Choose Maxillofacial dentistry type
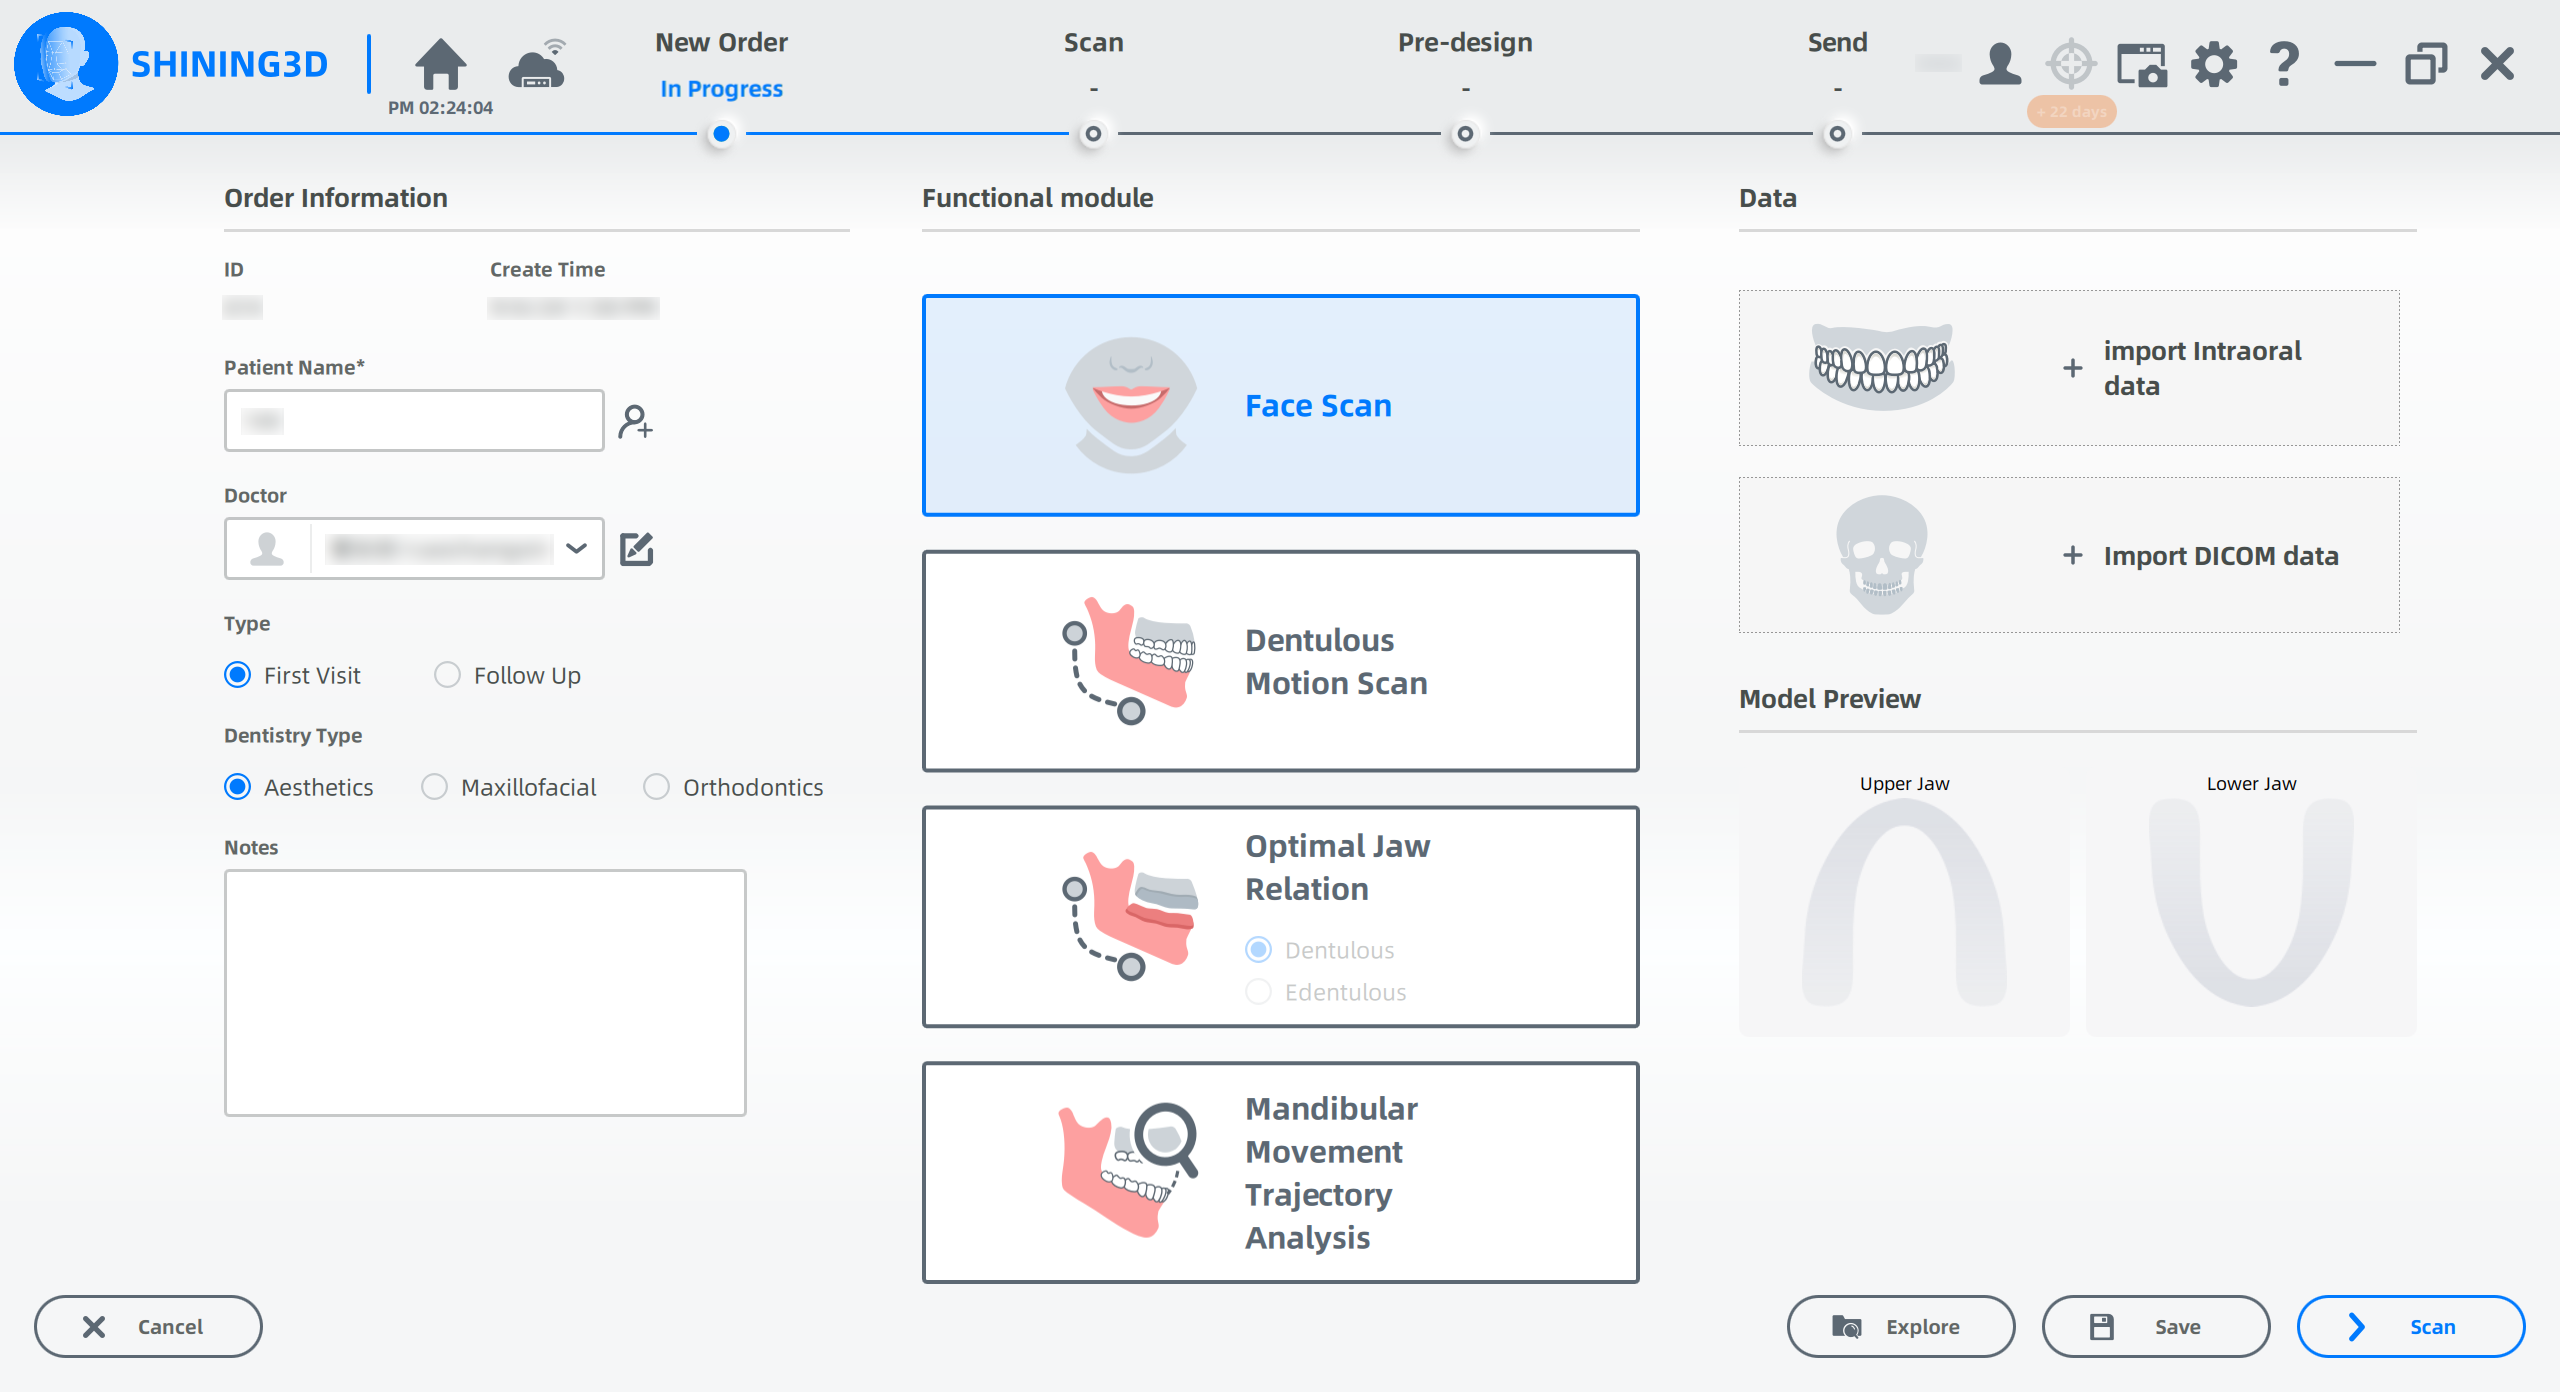This screenshot has height=1392, width=2560. pos(434,787)
